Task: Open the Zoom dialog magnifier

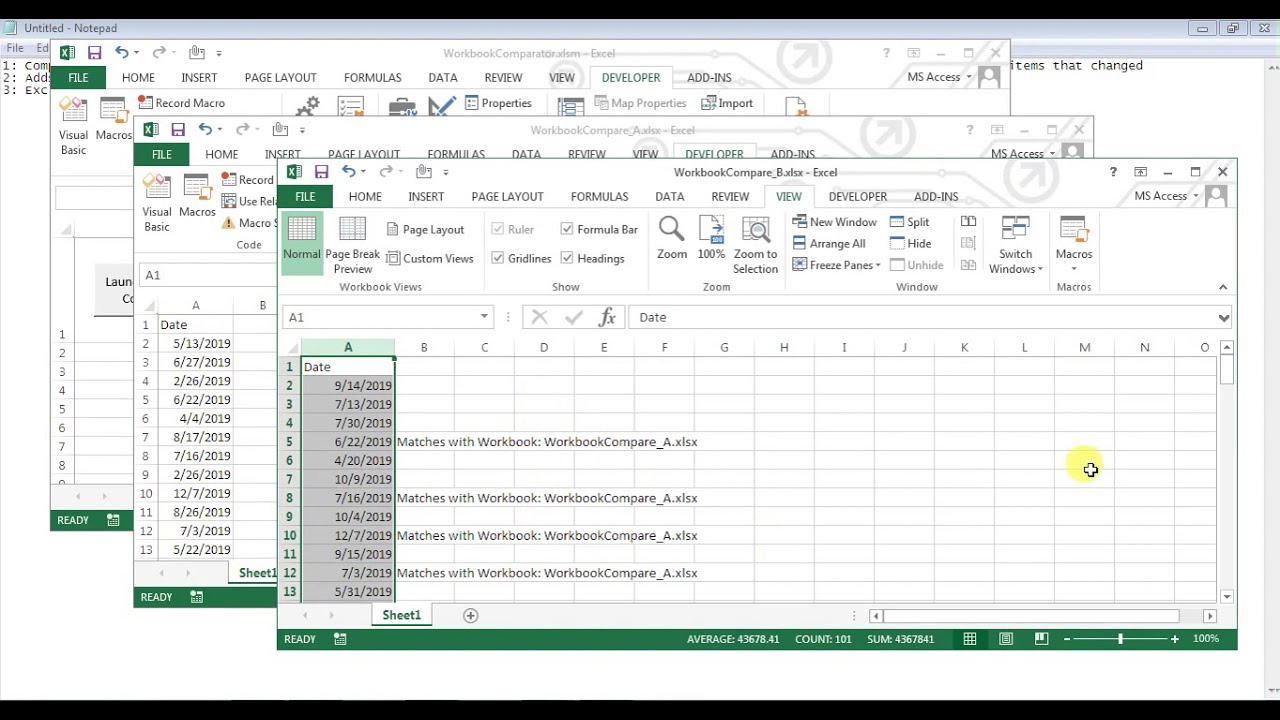Action: pos(672,238)
